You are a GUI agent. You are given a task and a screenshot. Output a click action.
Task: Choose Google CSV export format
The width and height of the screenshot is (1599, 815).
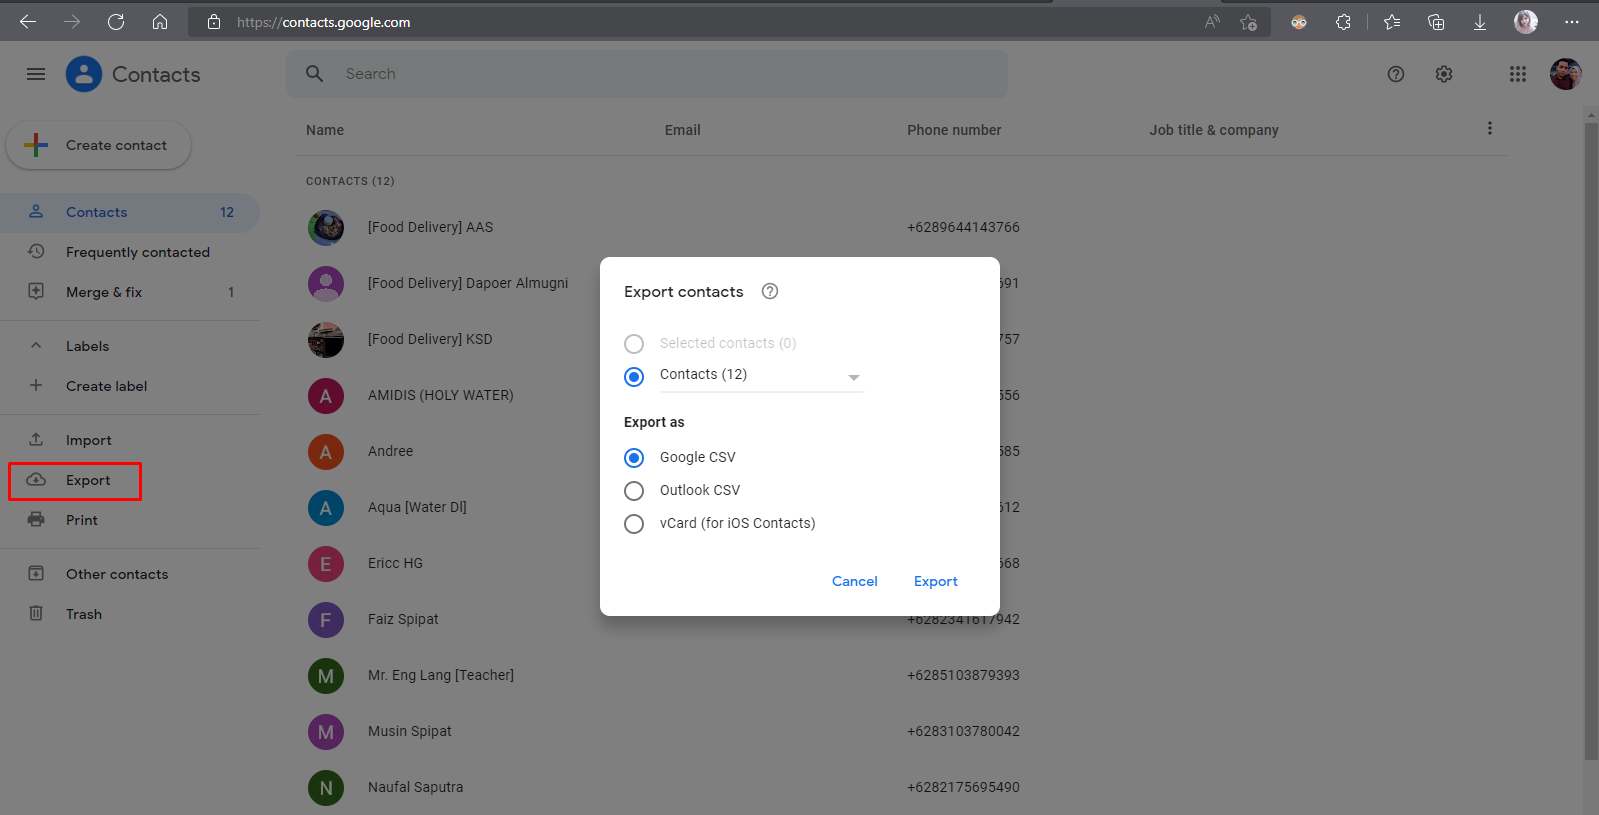click(x=634, y=458)
